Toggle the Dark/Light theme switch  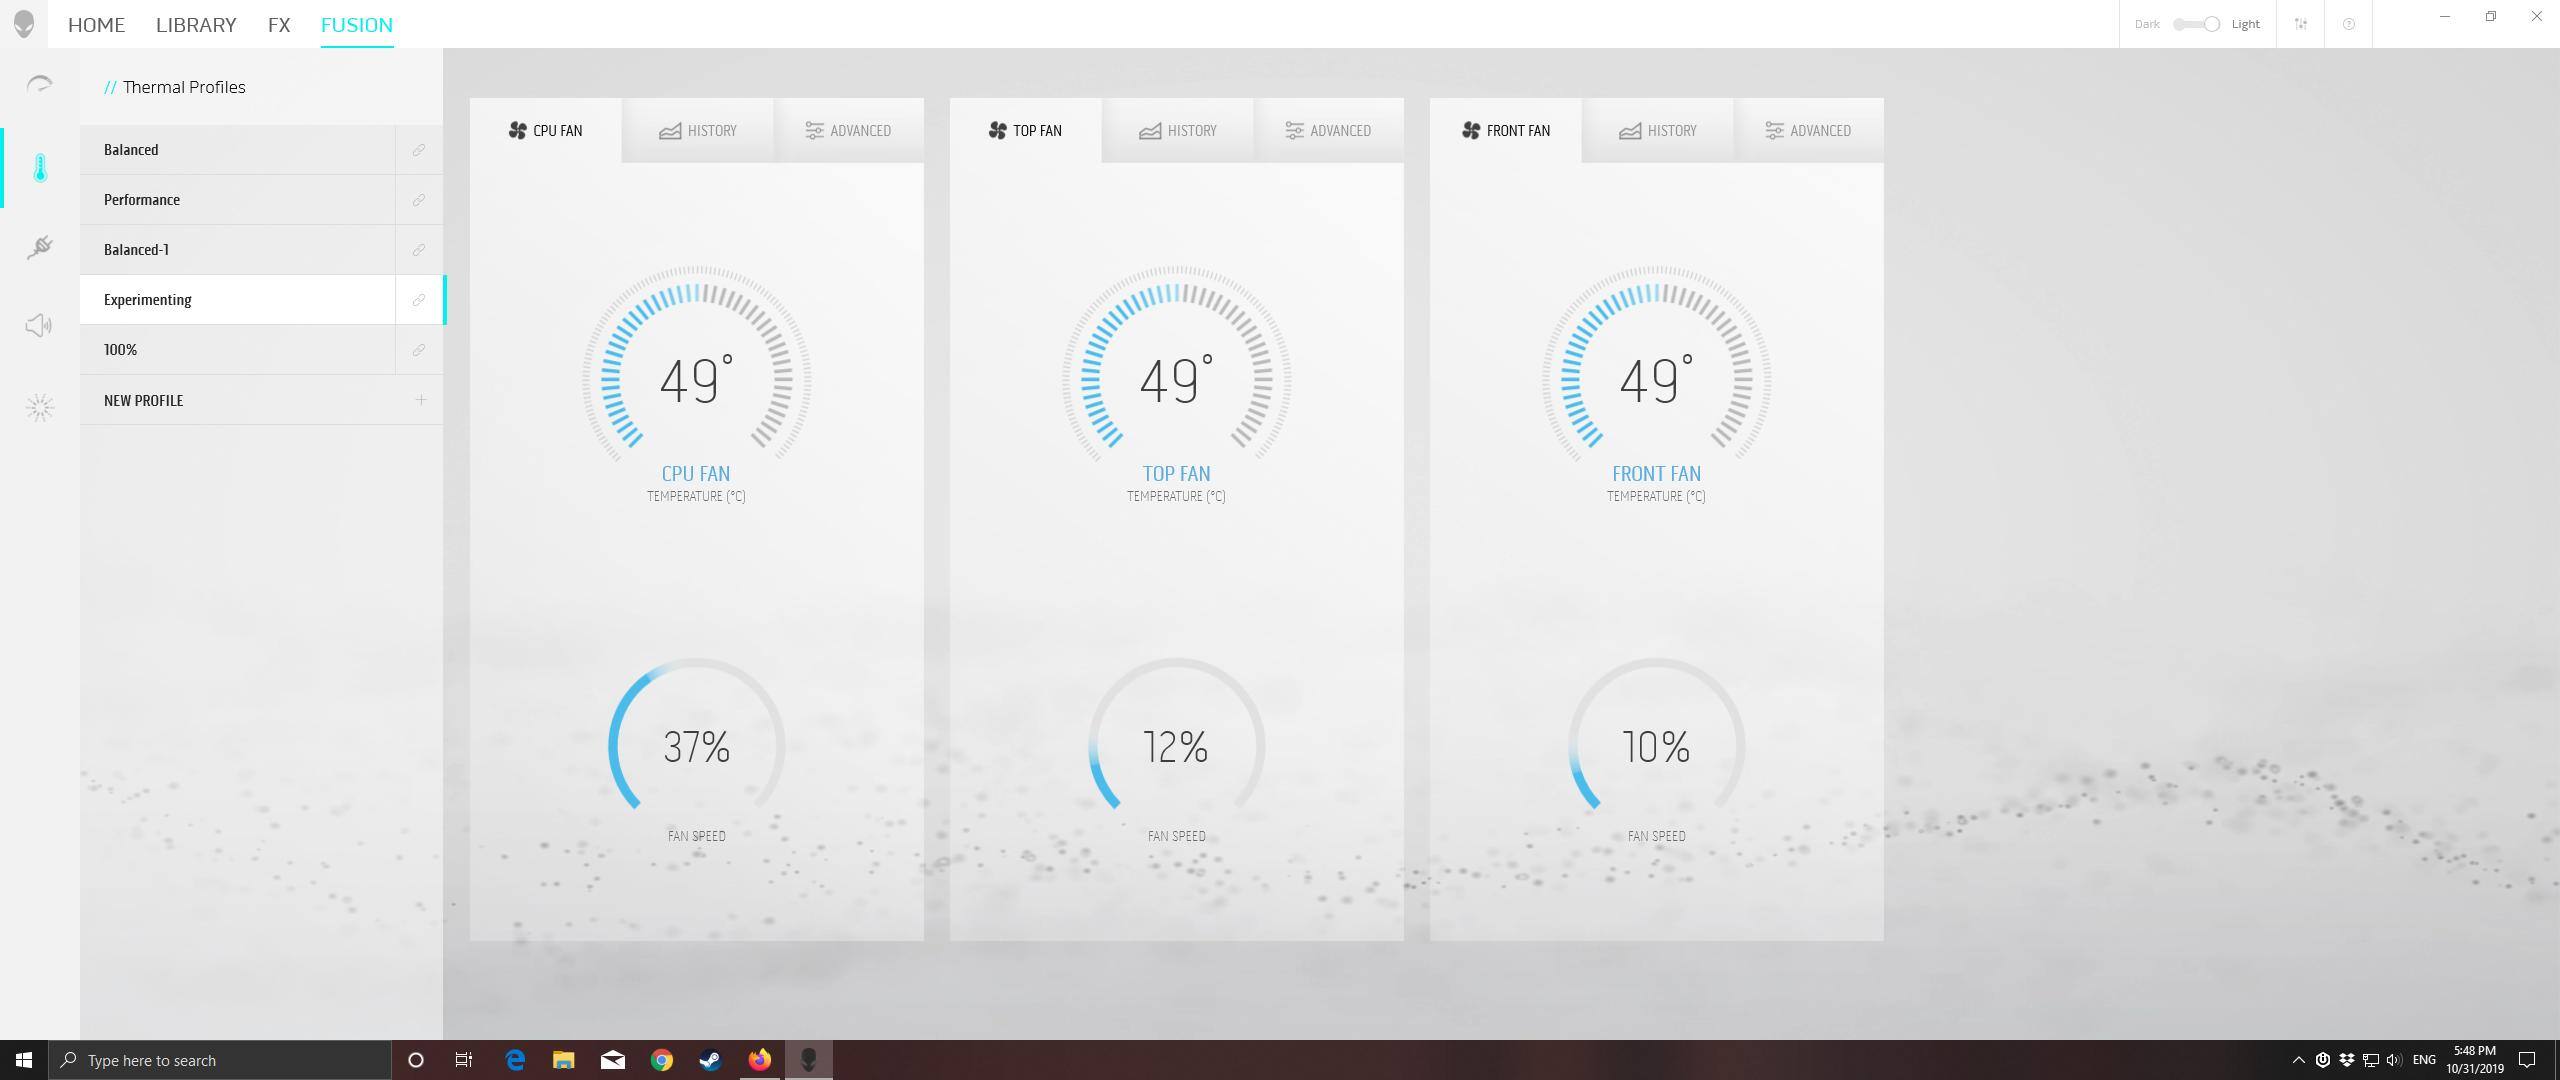2197,24
